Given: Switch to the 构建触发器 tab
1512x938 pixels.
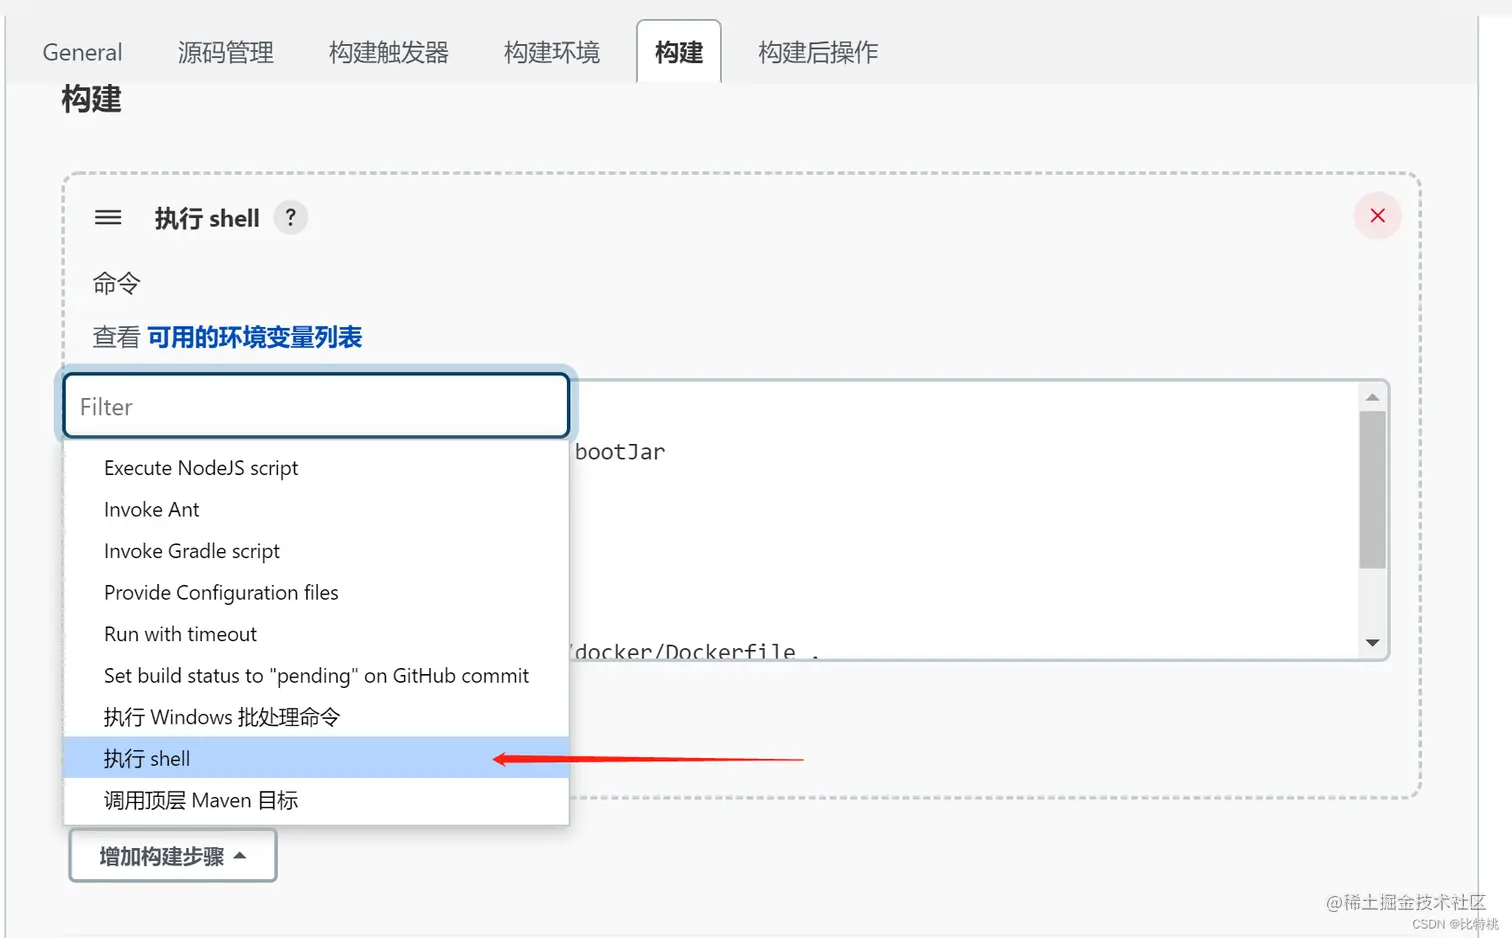Looking at the screenshot, I should (389, 52).
